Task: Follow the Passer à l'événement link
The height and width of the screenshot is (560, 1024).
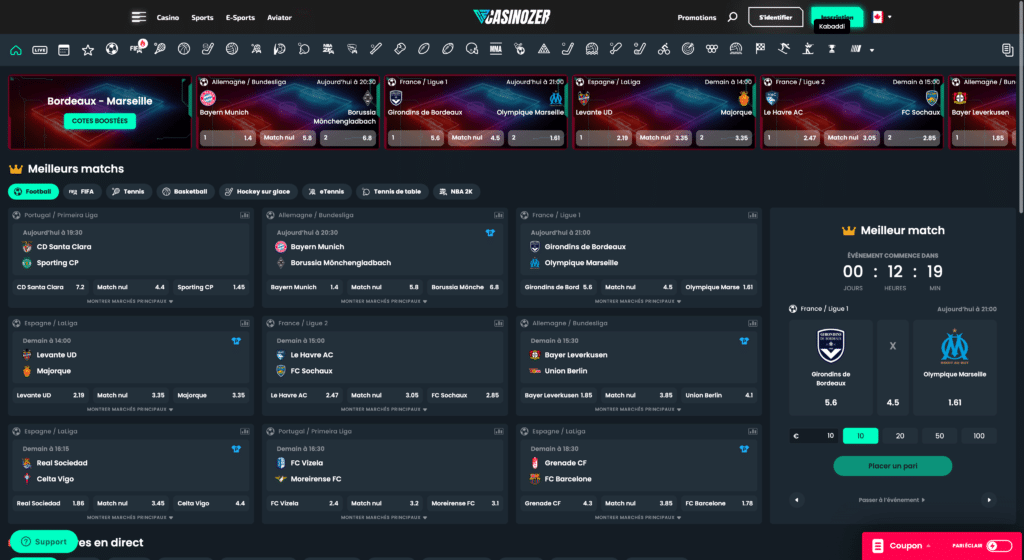Action: (x=892, y=500)
